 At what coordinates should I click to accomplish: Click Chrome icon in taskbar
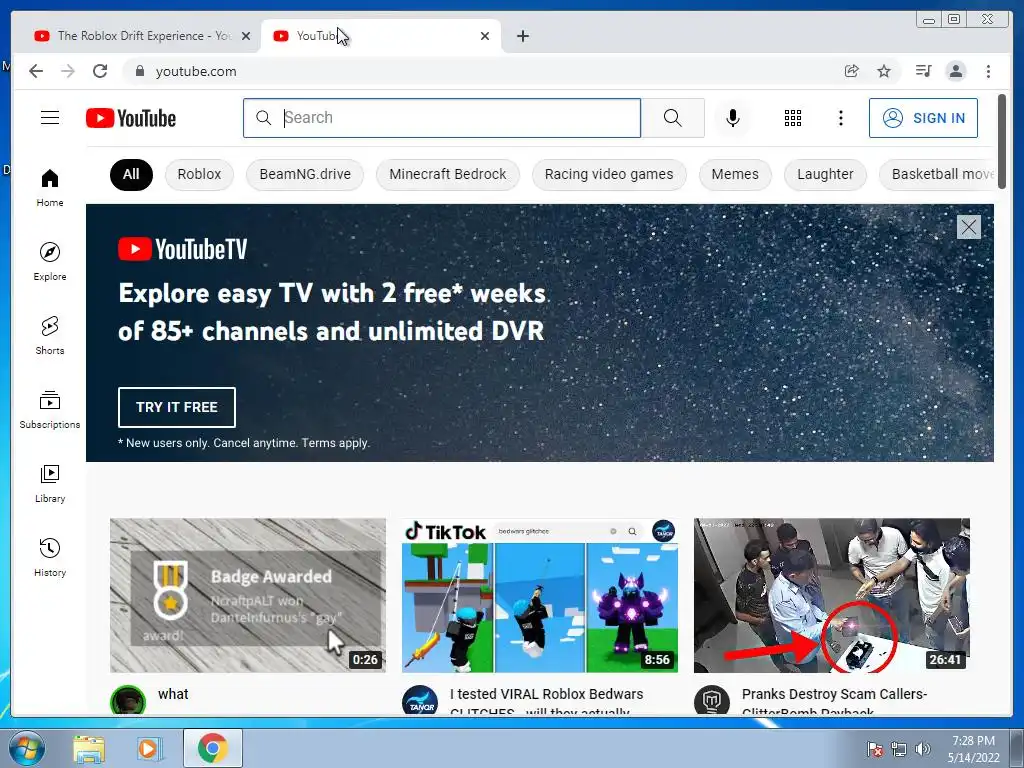click(213, 748)
